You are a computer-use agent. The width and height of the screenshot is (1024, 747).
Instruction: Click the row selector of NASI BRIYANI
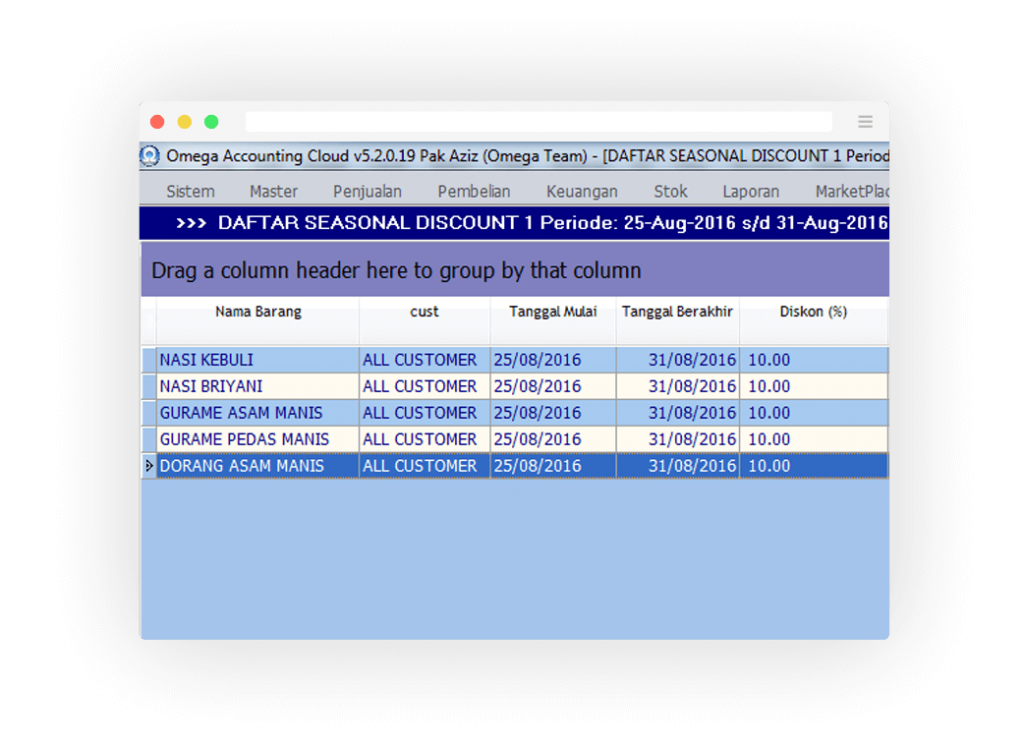click(149, 386)
